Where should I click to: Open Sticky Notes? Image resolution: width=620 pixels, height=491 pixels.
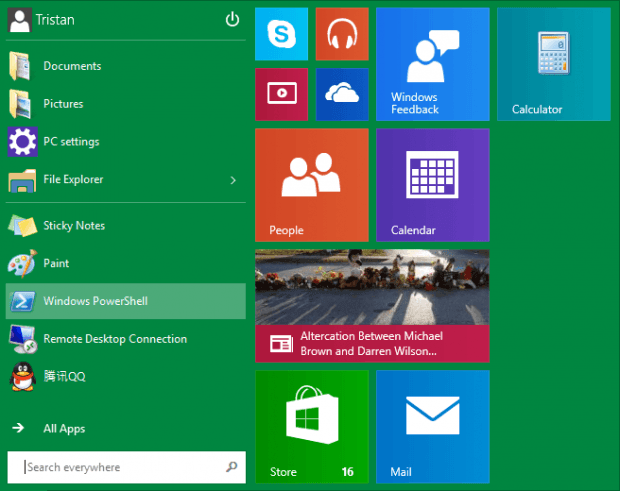click(x=73, y=226)
